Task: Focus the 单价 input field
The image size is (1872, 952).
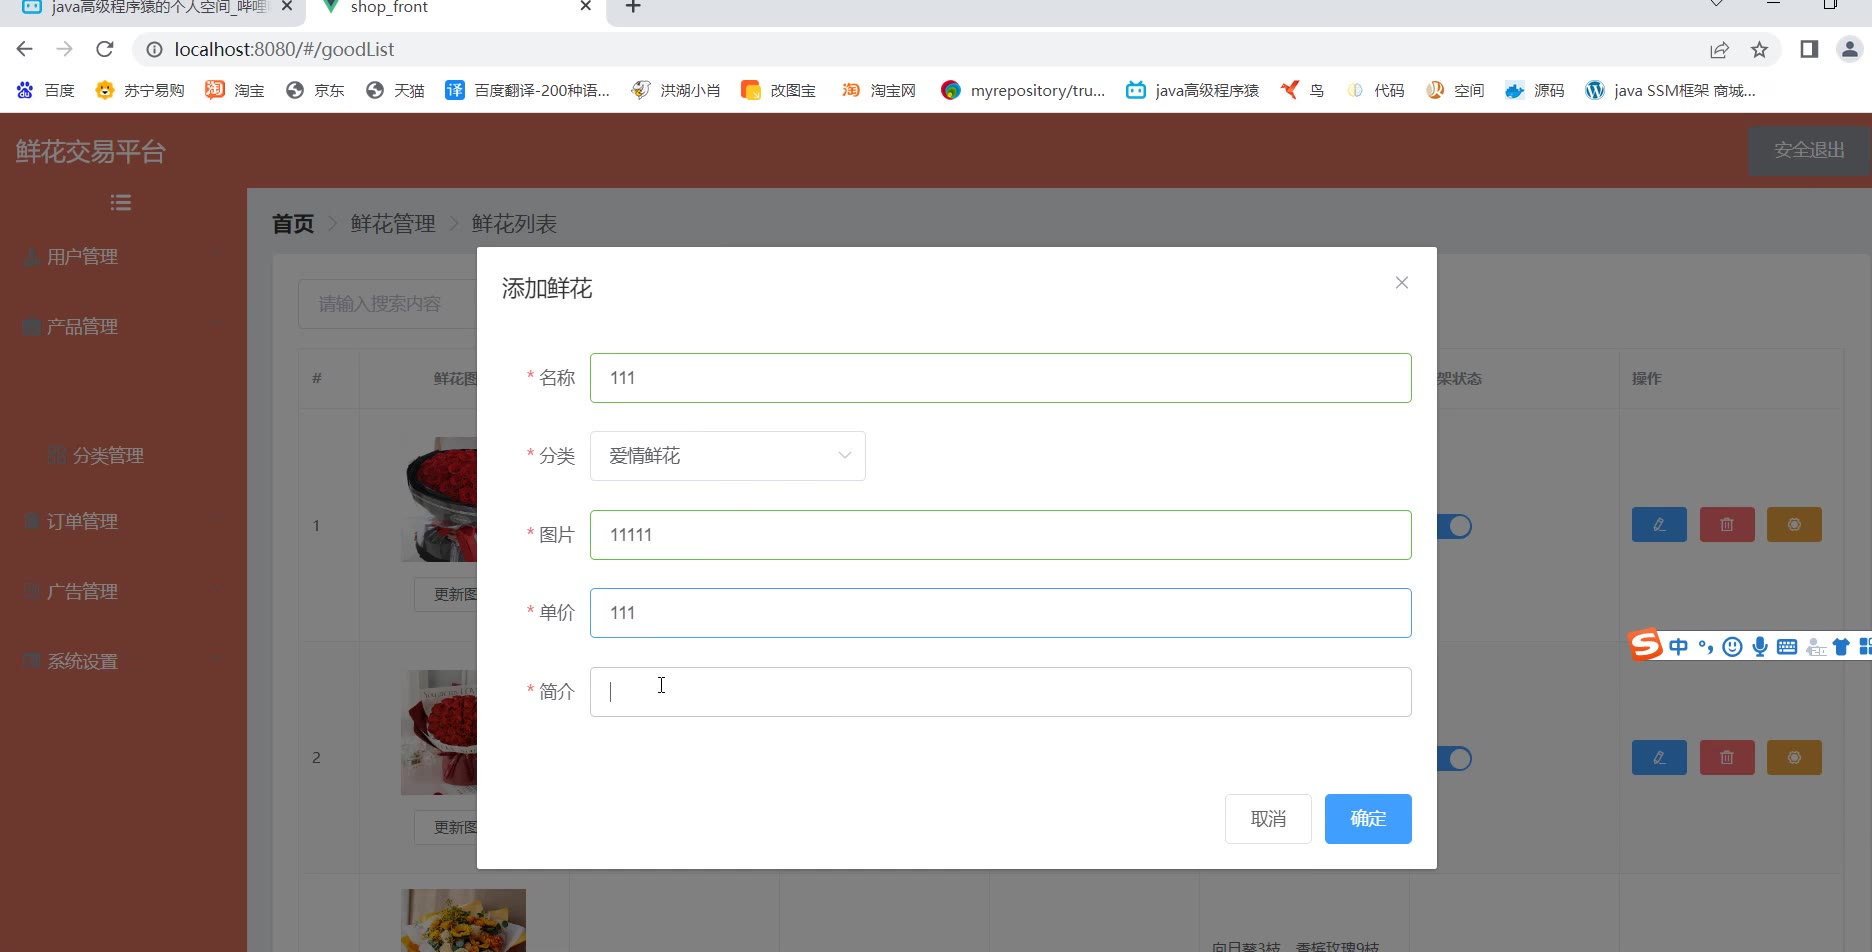Action: [1000, 613]
